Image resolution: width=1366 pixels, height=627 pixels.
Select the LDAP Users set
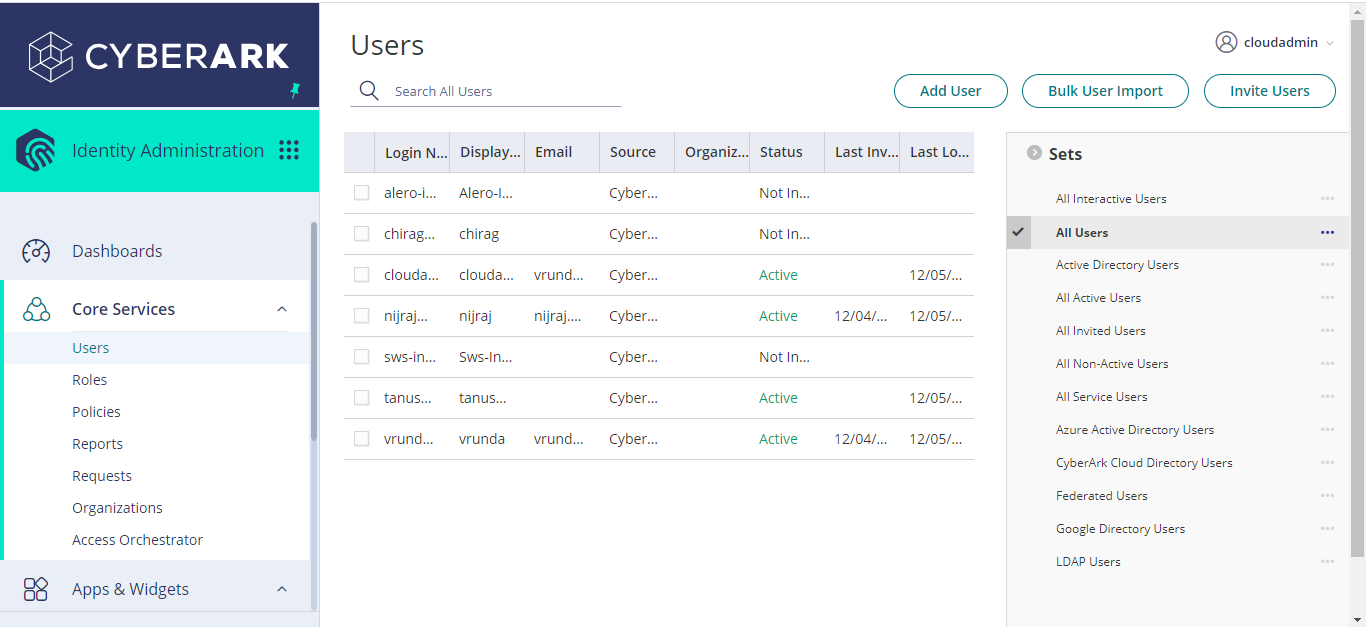pyautogui.click(x=1088, y=562)
